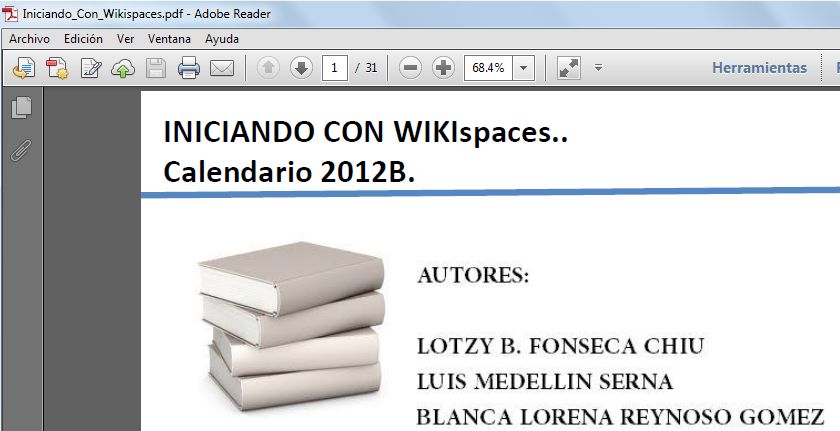
Task: Click 'LUIS MEDELLIN SERNA' text
Action: [x=545, y=382]
